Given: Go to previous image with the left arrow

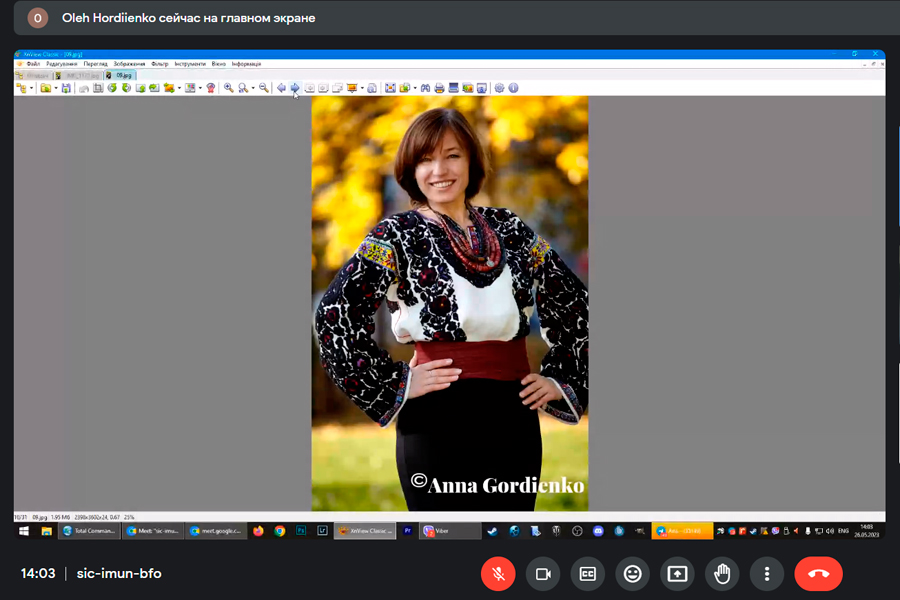Looking at the screenshot, I should 282,88.
